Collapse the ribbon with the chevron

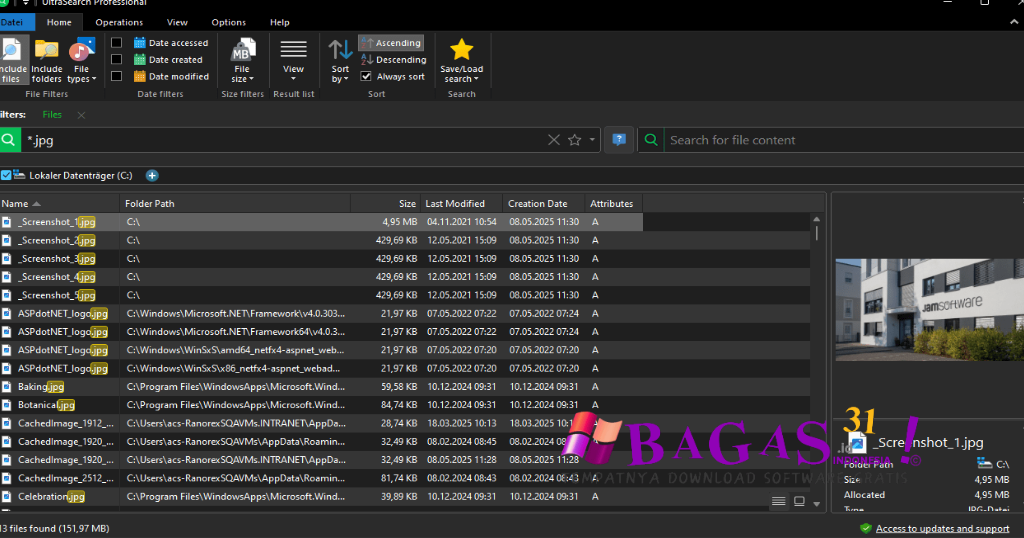point(1014,22)
